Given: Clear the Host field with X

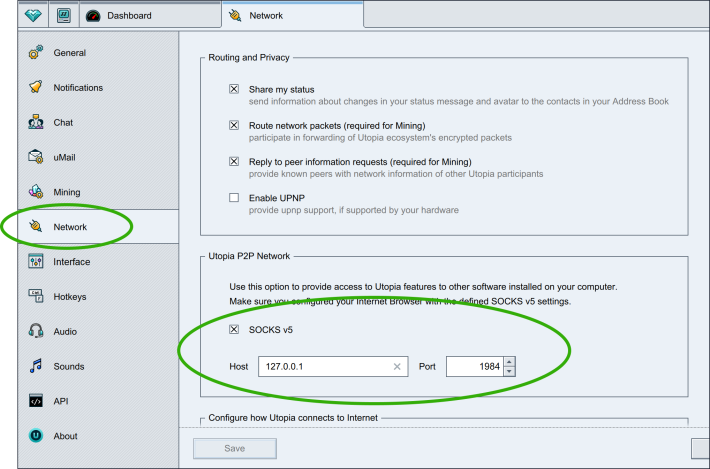Looking at the screenshot, I should tap(397, 367).
